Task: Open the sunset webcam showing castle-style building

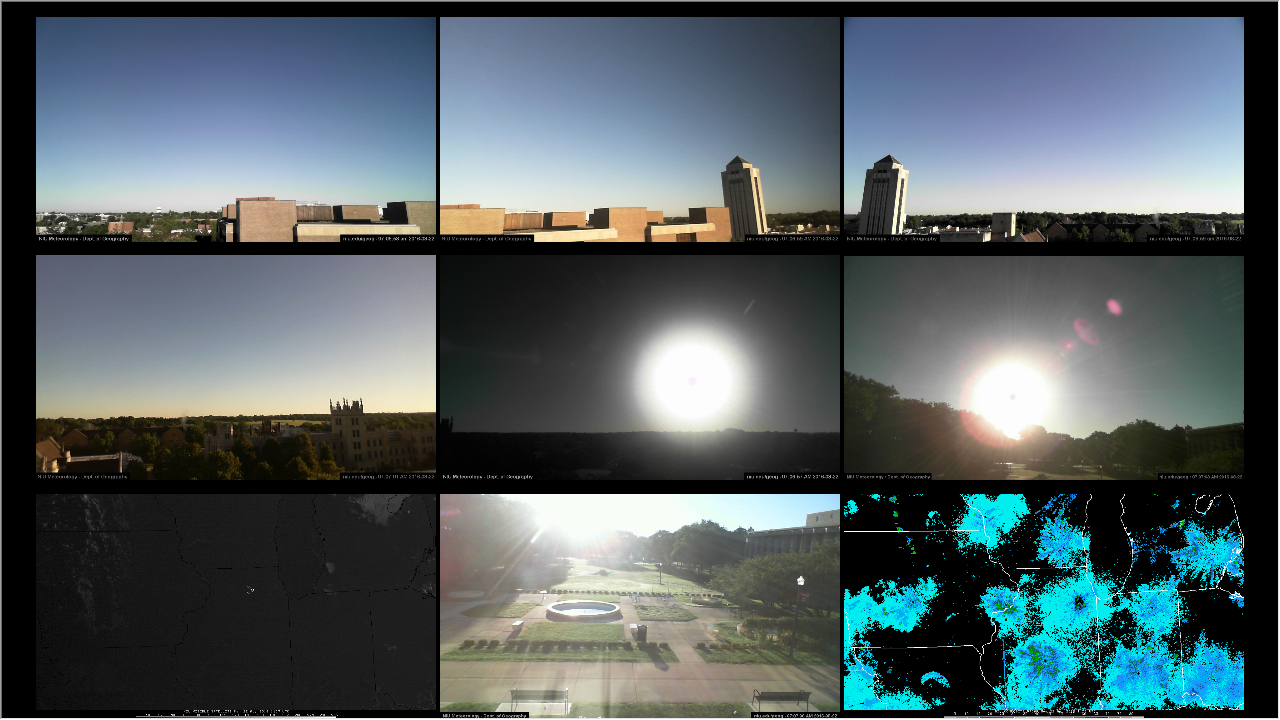Action: pyautogui.click(x=236, y=368)
